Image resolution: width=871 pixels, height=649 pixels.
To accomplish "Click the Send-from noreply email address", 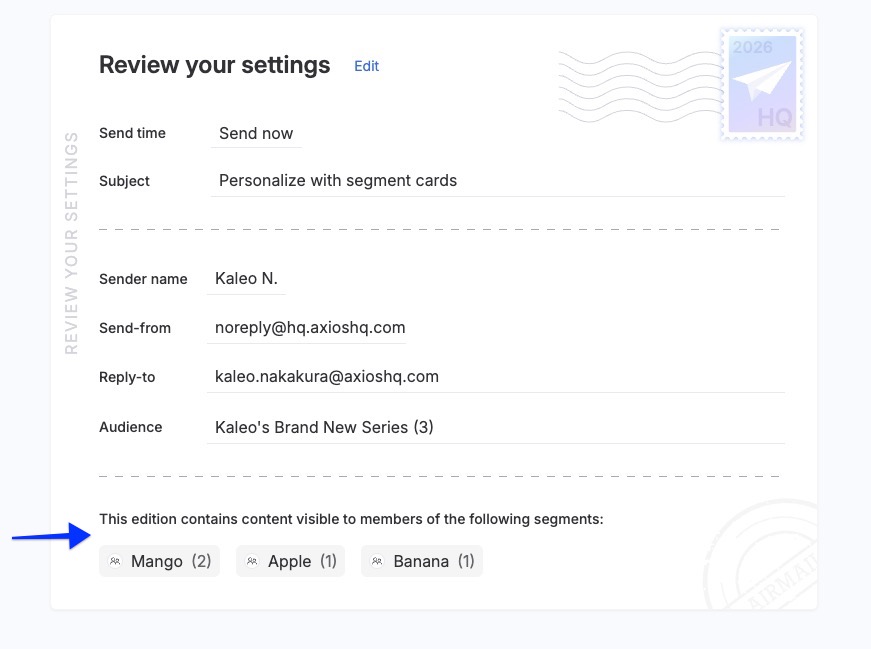I will pyautogui.click(x=310, y=328).
